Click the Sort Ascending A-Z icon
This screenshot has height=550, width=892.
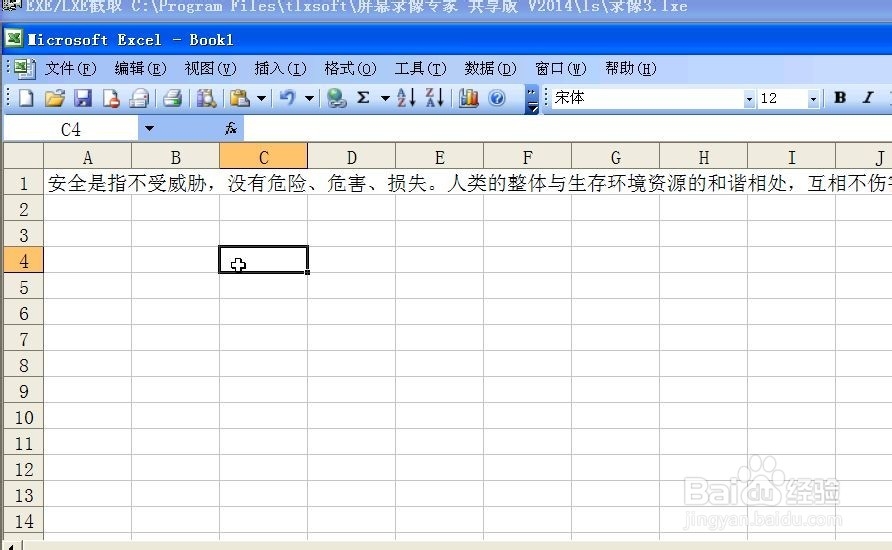(x=406, y=98)
